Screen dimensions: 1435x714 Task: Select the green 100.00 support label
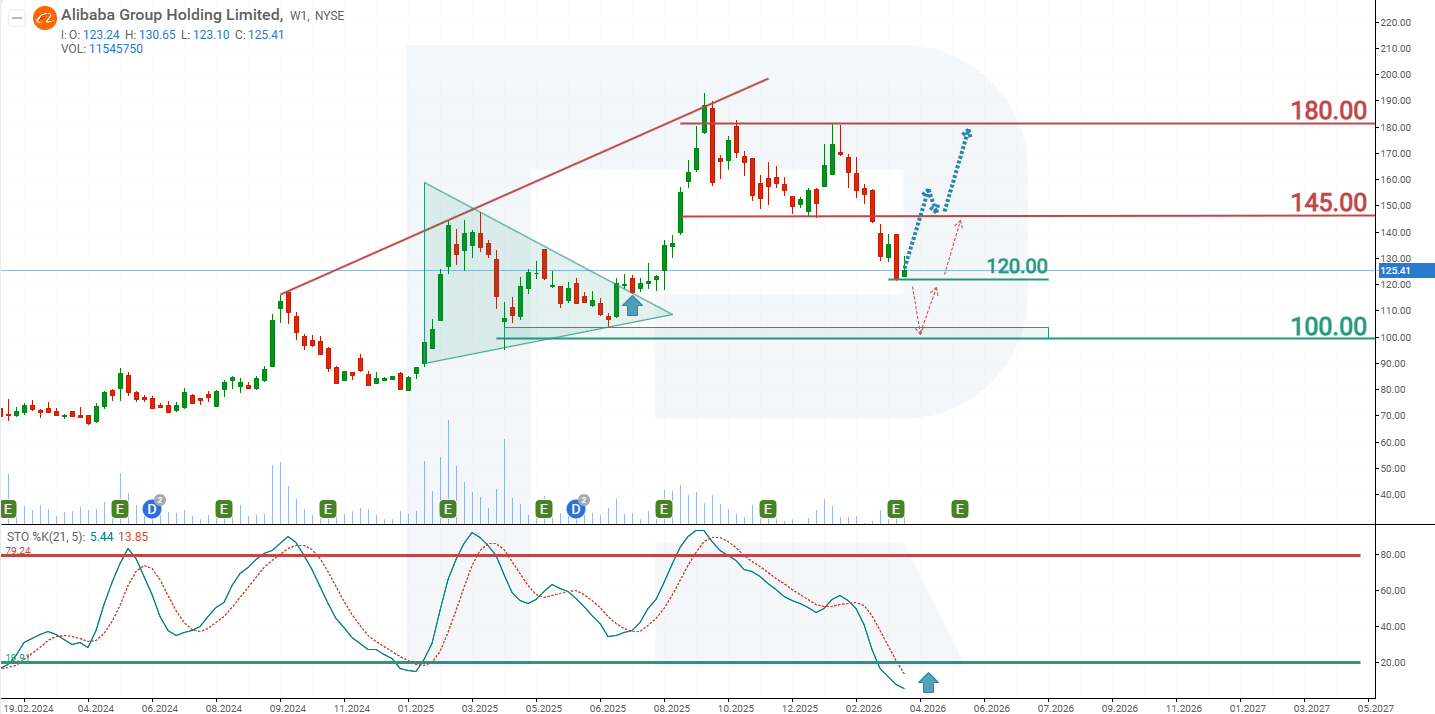pos(1327,326)
